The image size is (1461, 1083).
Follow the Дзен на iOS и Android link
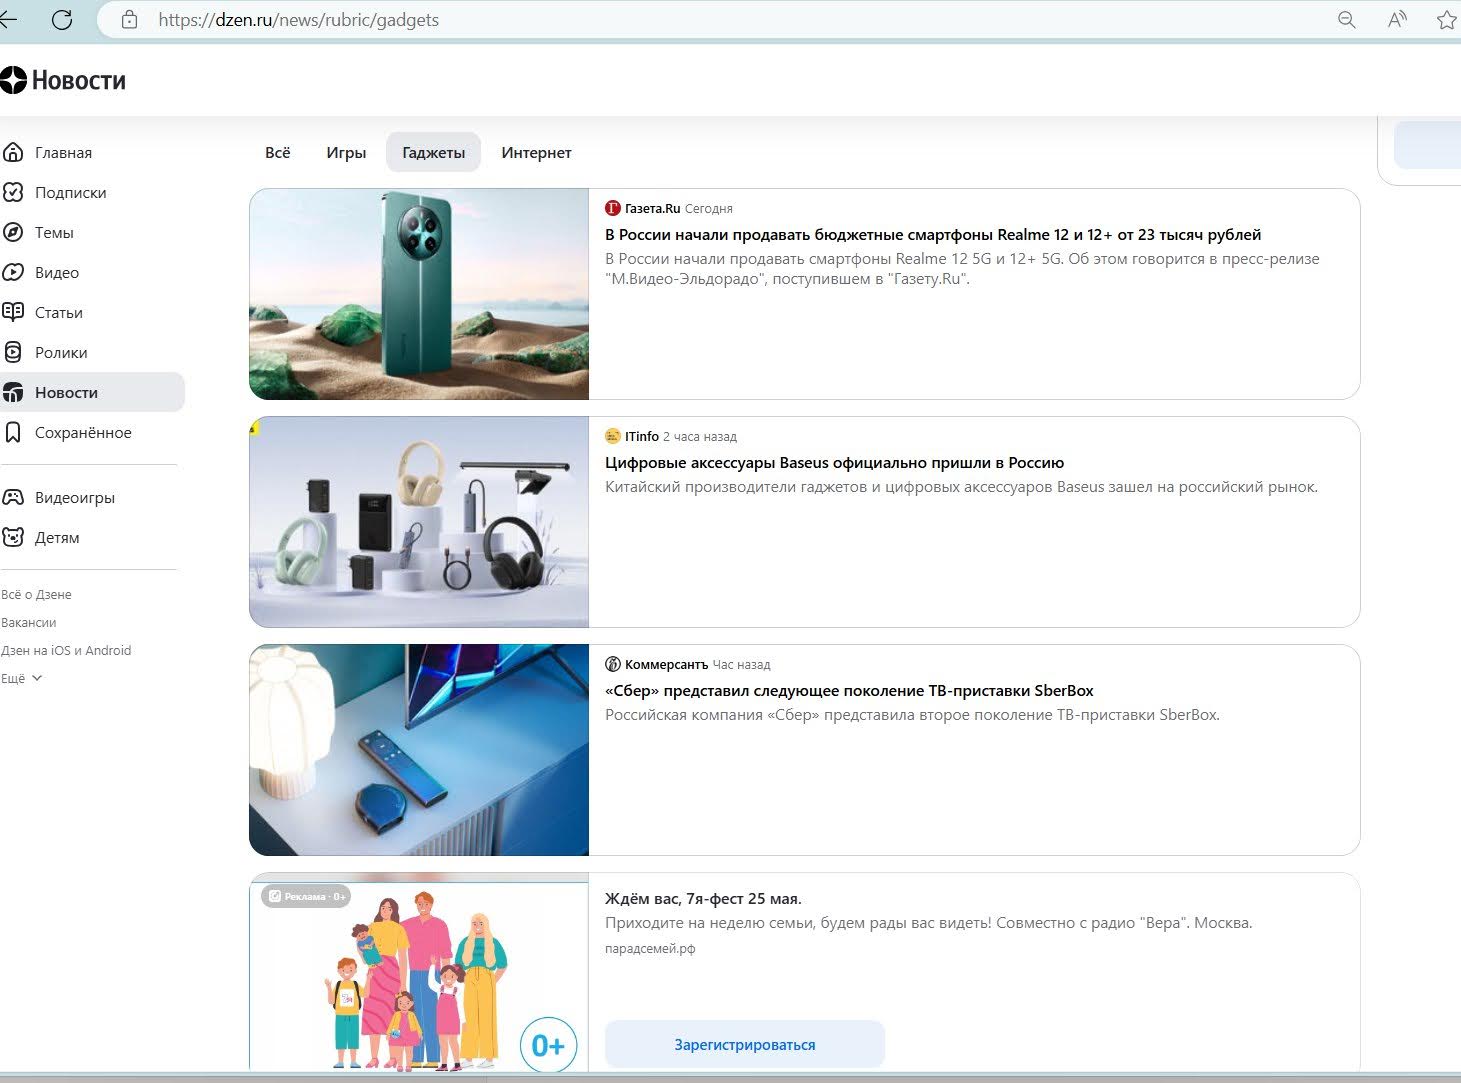pyautogui.click(x=66, y=650)
